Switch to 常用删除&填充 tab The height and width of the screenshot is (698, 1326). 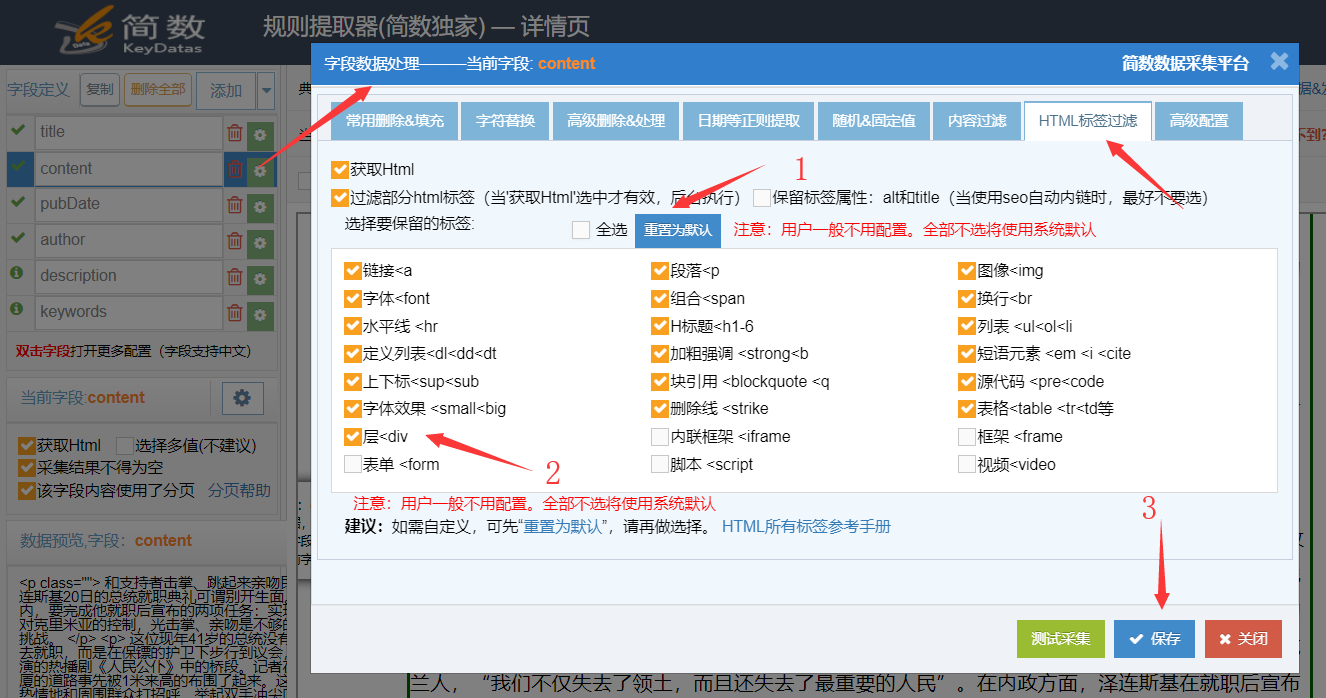[x=395, y=121]
